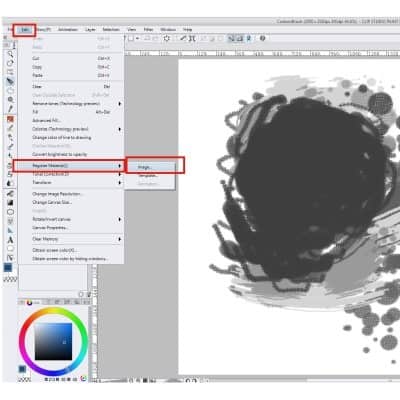Select the Gradient tool in the toolbox
Screen dimensions: 400x400
click(x=11, y=203)
